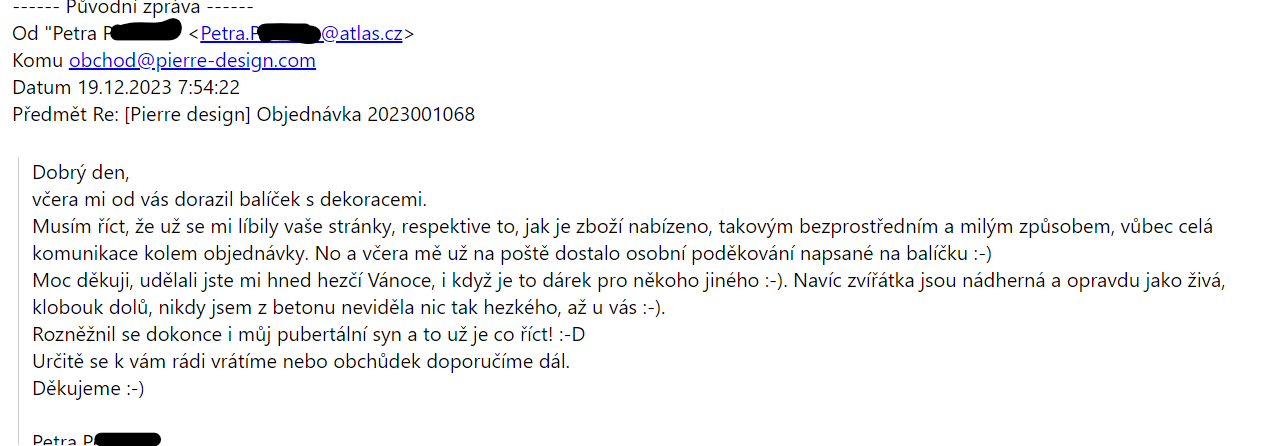Open the obchod@pierre-design.com email link
The width and height of the screenshot is (1272, 446).
192,60
